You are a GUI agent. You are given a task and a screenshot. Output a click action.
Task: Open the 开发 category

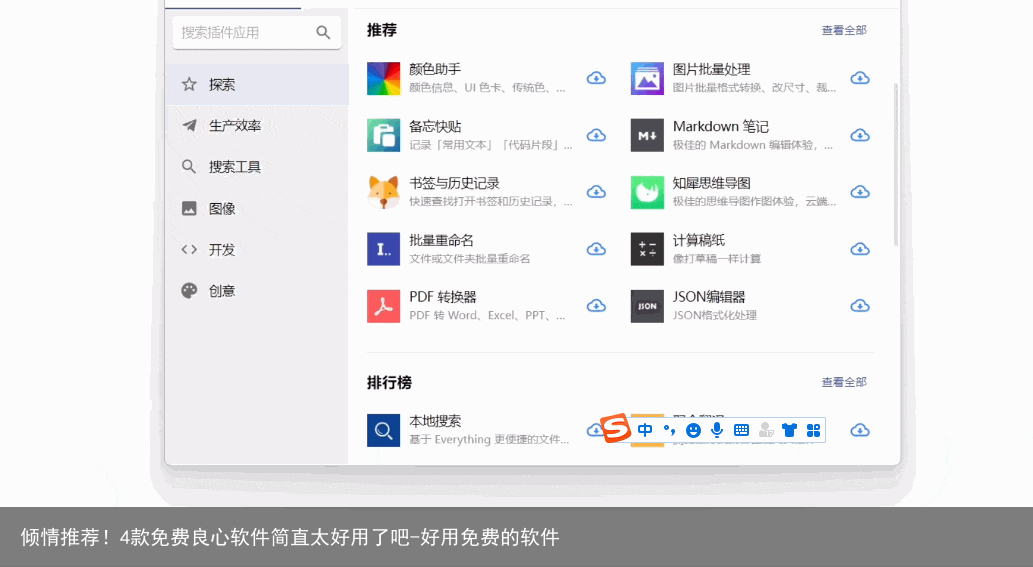coord(222,250)
